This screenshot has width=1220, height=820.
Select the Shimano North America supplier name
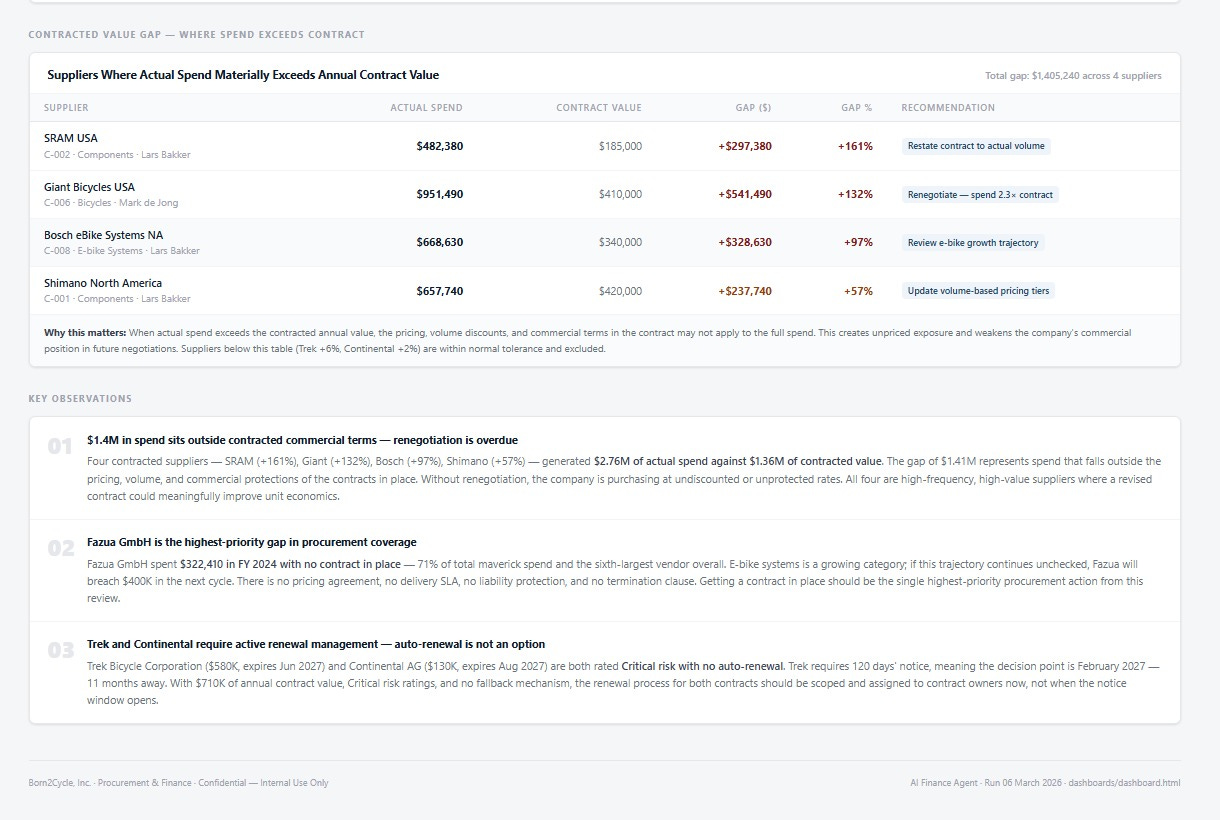(103, 283)
